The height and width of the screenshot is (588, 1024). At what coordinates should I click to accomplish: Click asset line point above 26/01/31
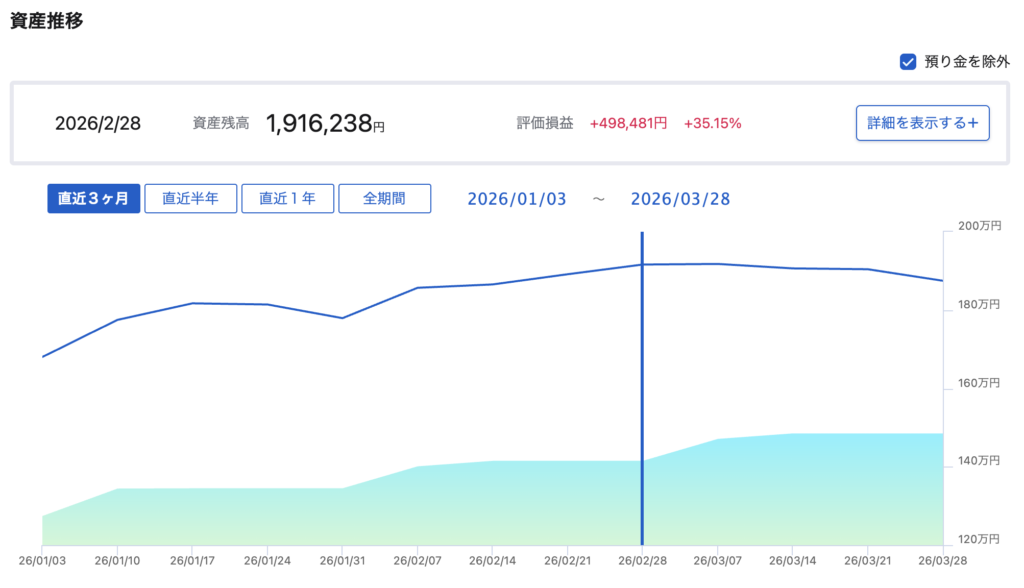(x=342, y=318)
